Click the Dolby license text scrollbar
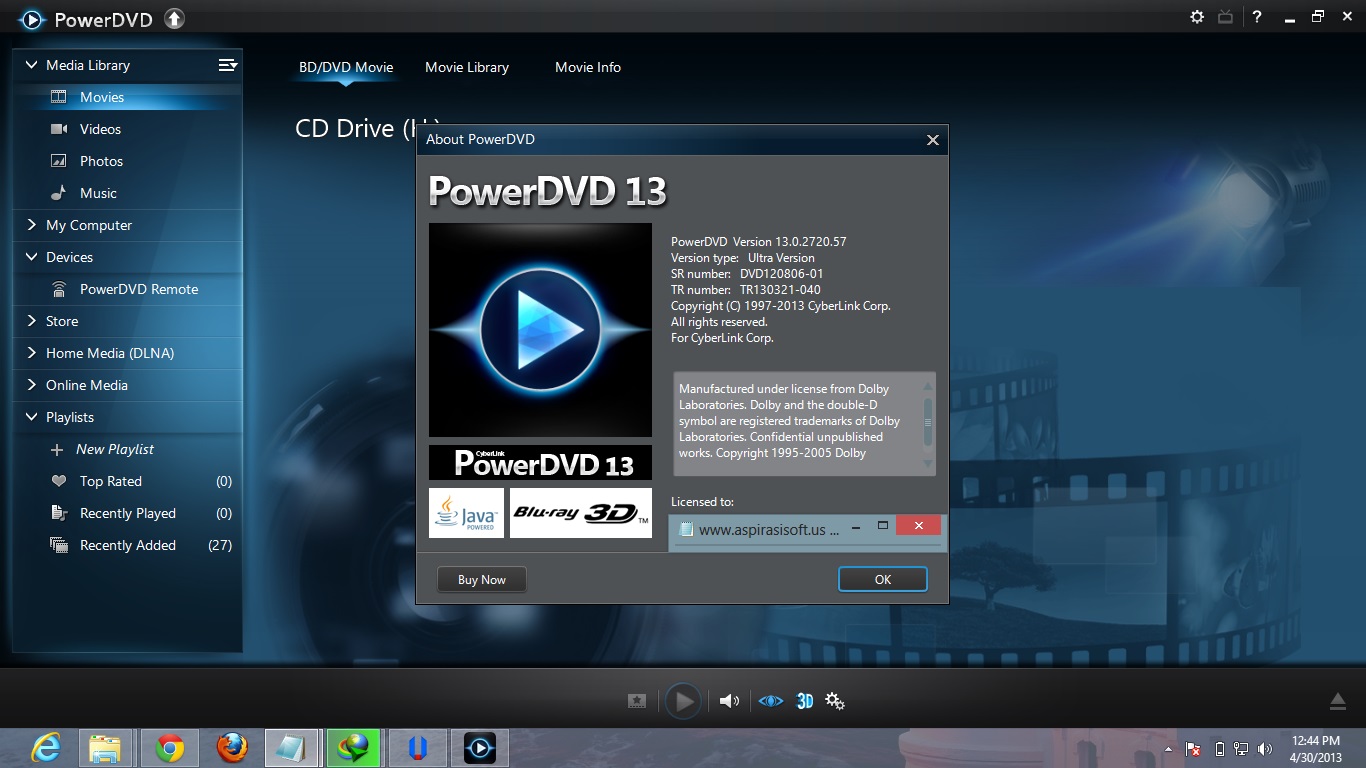1366x768 pixels. pos(928,423)
